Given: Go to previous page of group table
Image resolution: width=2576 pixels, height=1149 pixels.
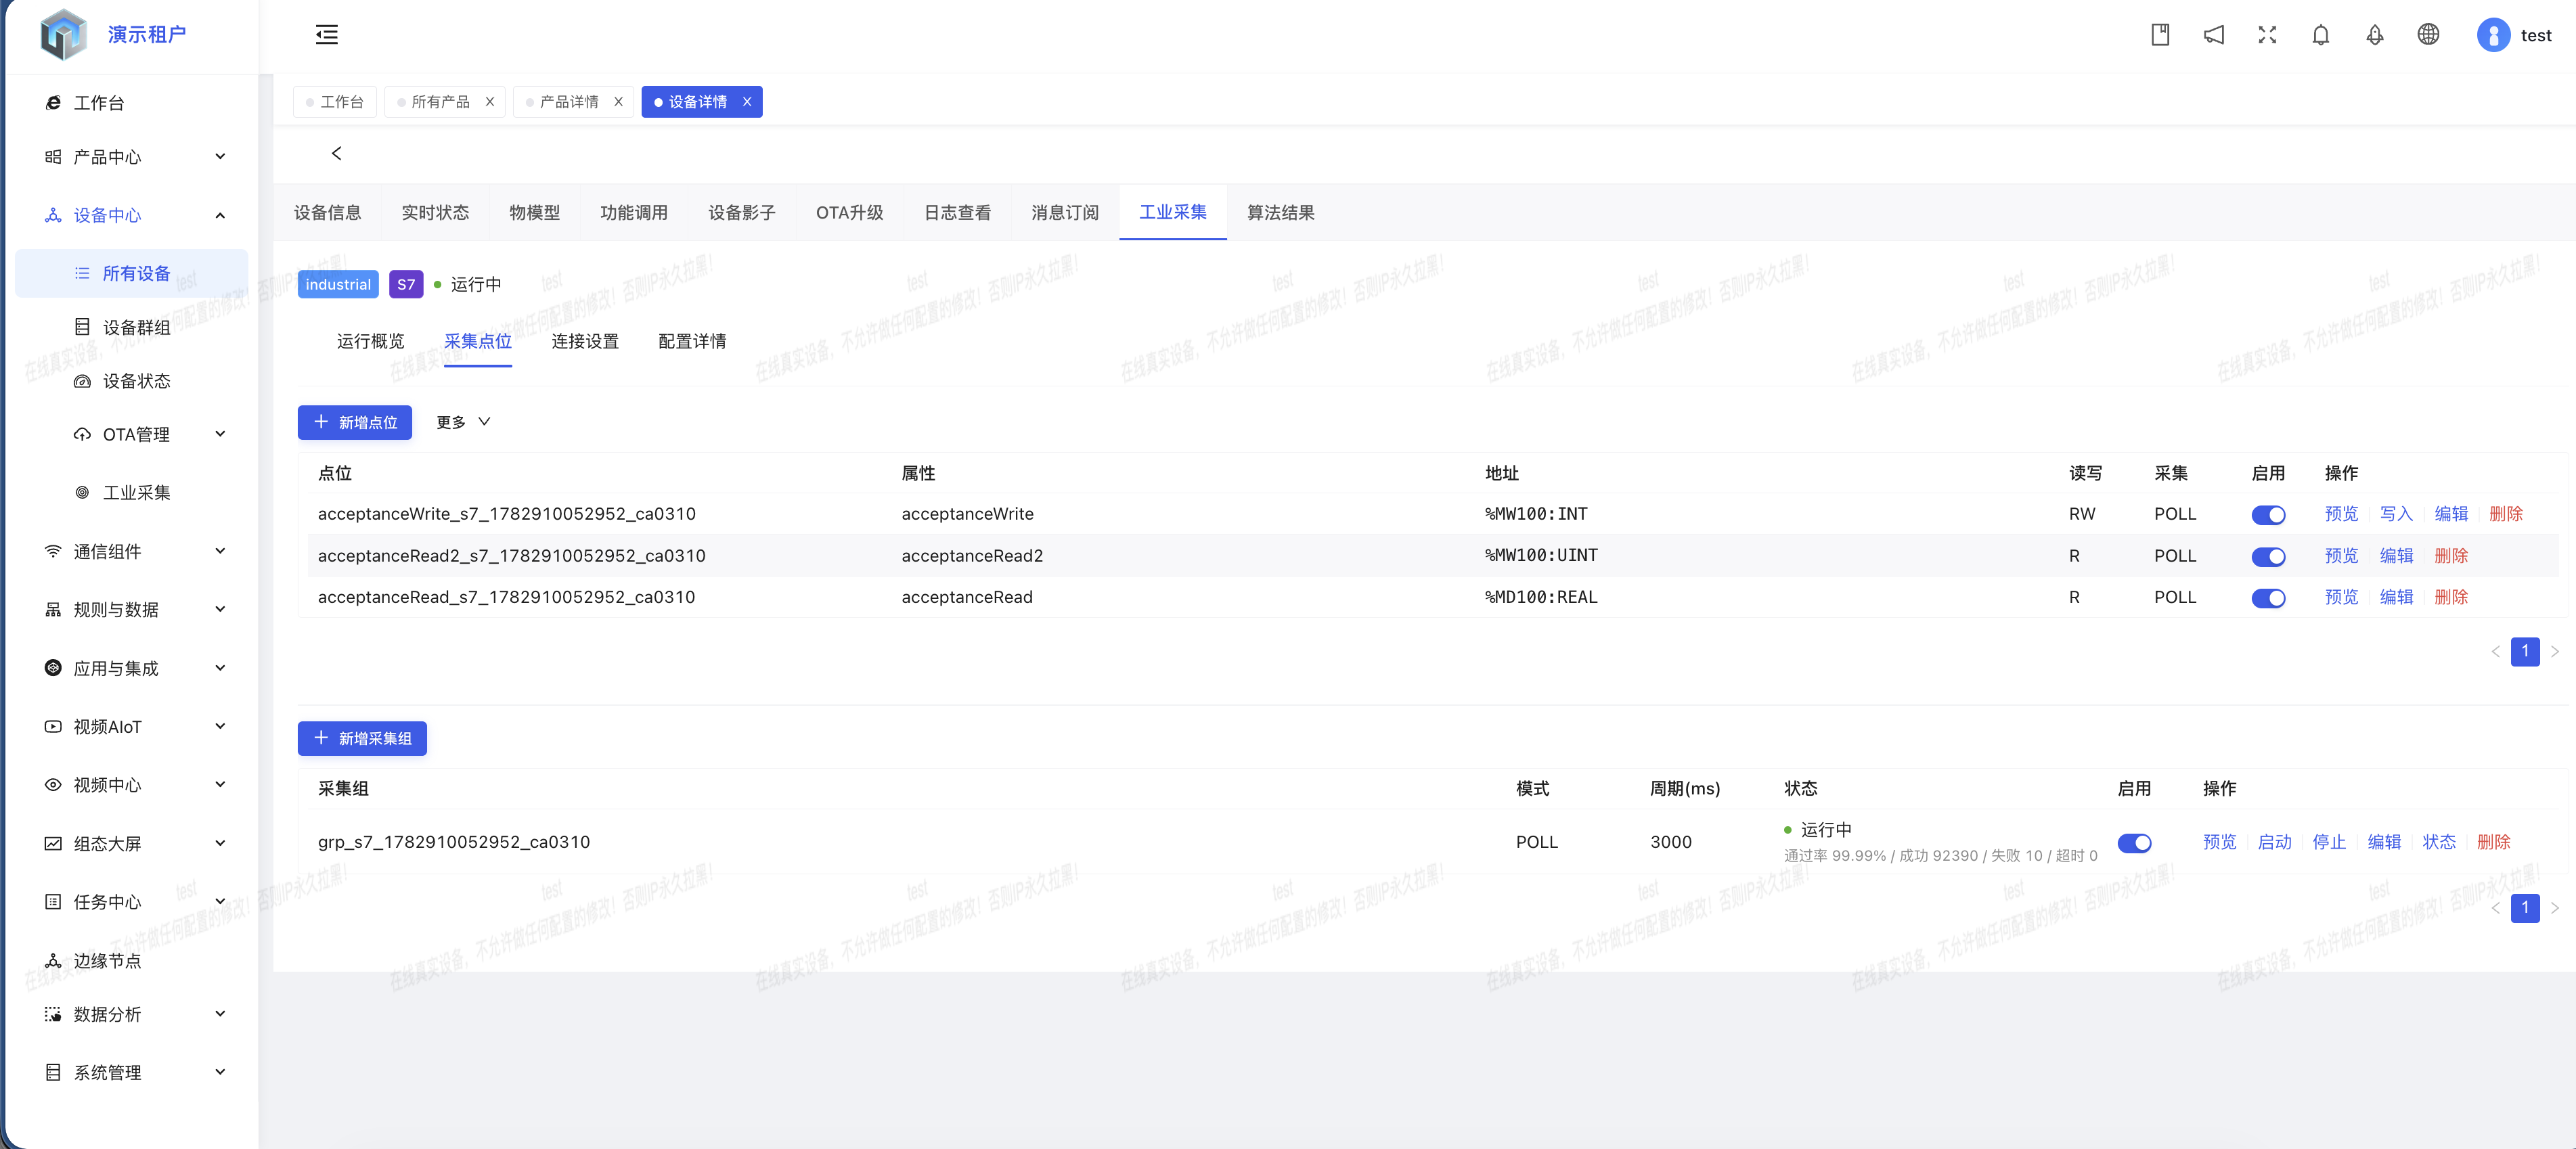Looking at the screenshot, I should 2496,908.
